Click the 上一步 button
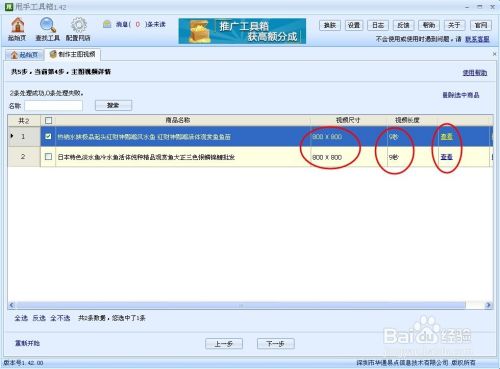 [x=224, y=344]
